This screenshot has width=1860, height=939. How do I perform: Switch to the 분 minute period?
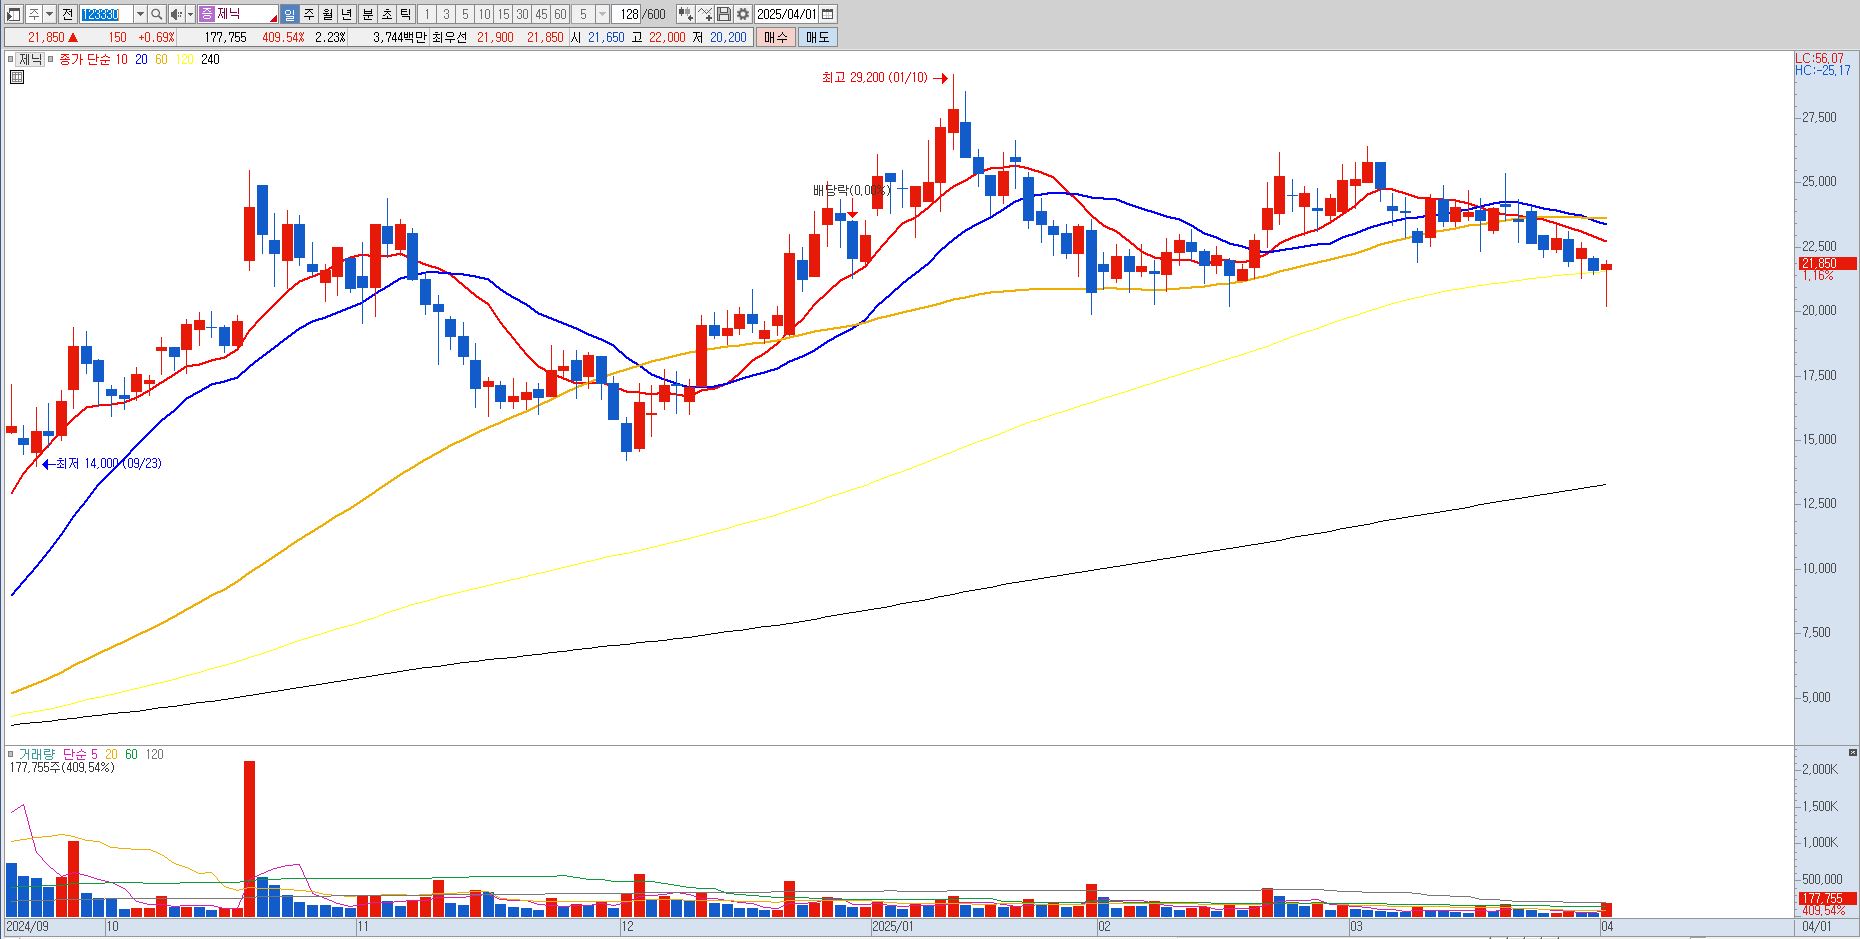[367, 14]
